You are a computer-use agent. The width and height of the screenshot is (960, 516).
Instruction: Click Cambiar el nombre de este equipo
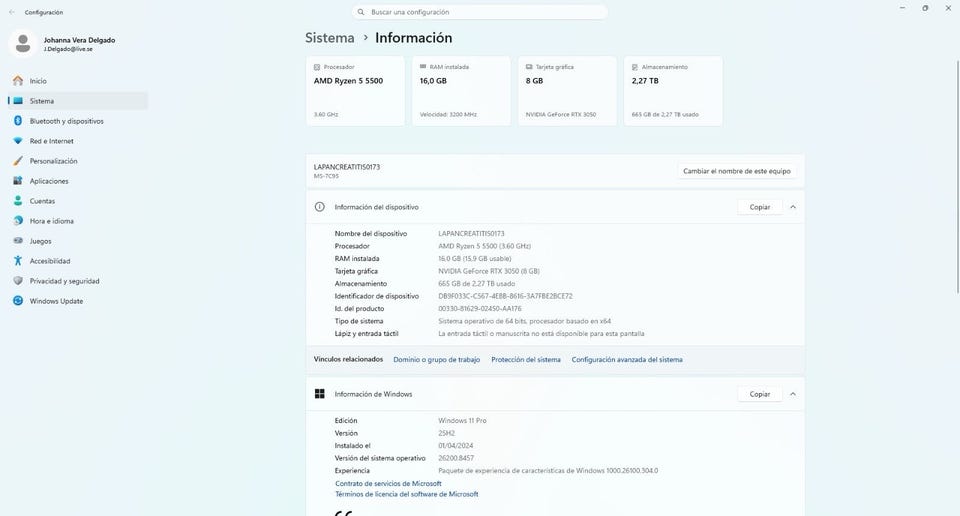click(737, 171)
